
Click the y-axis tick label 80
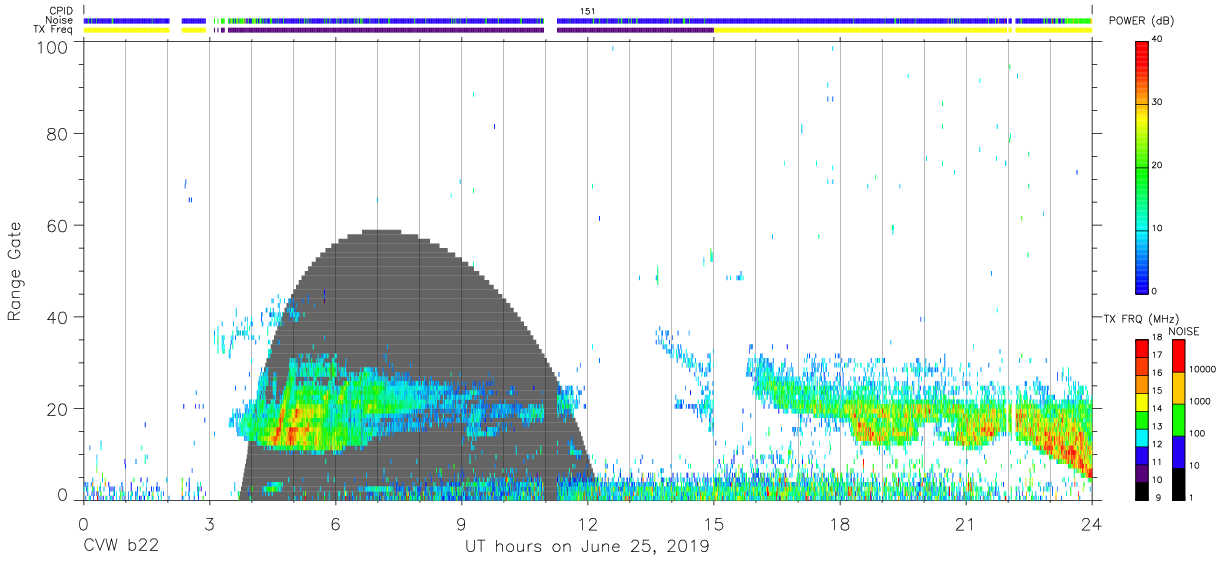coord(57,133)
